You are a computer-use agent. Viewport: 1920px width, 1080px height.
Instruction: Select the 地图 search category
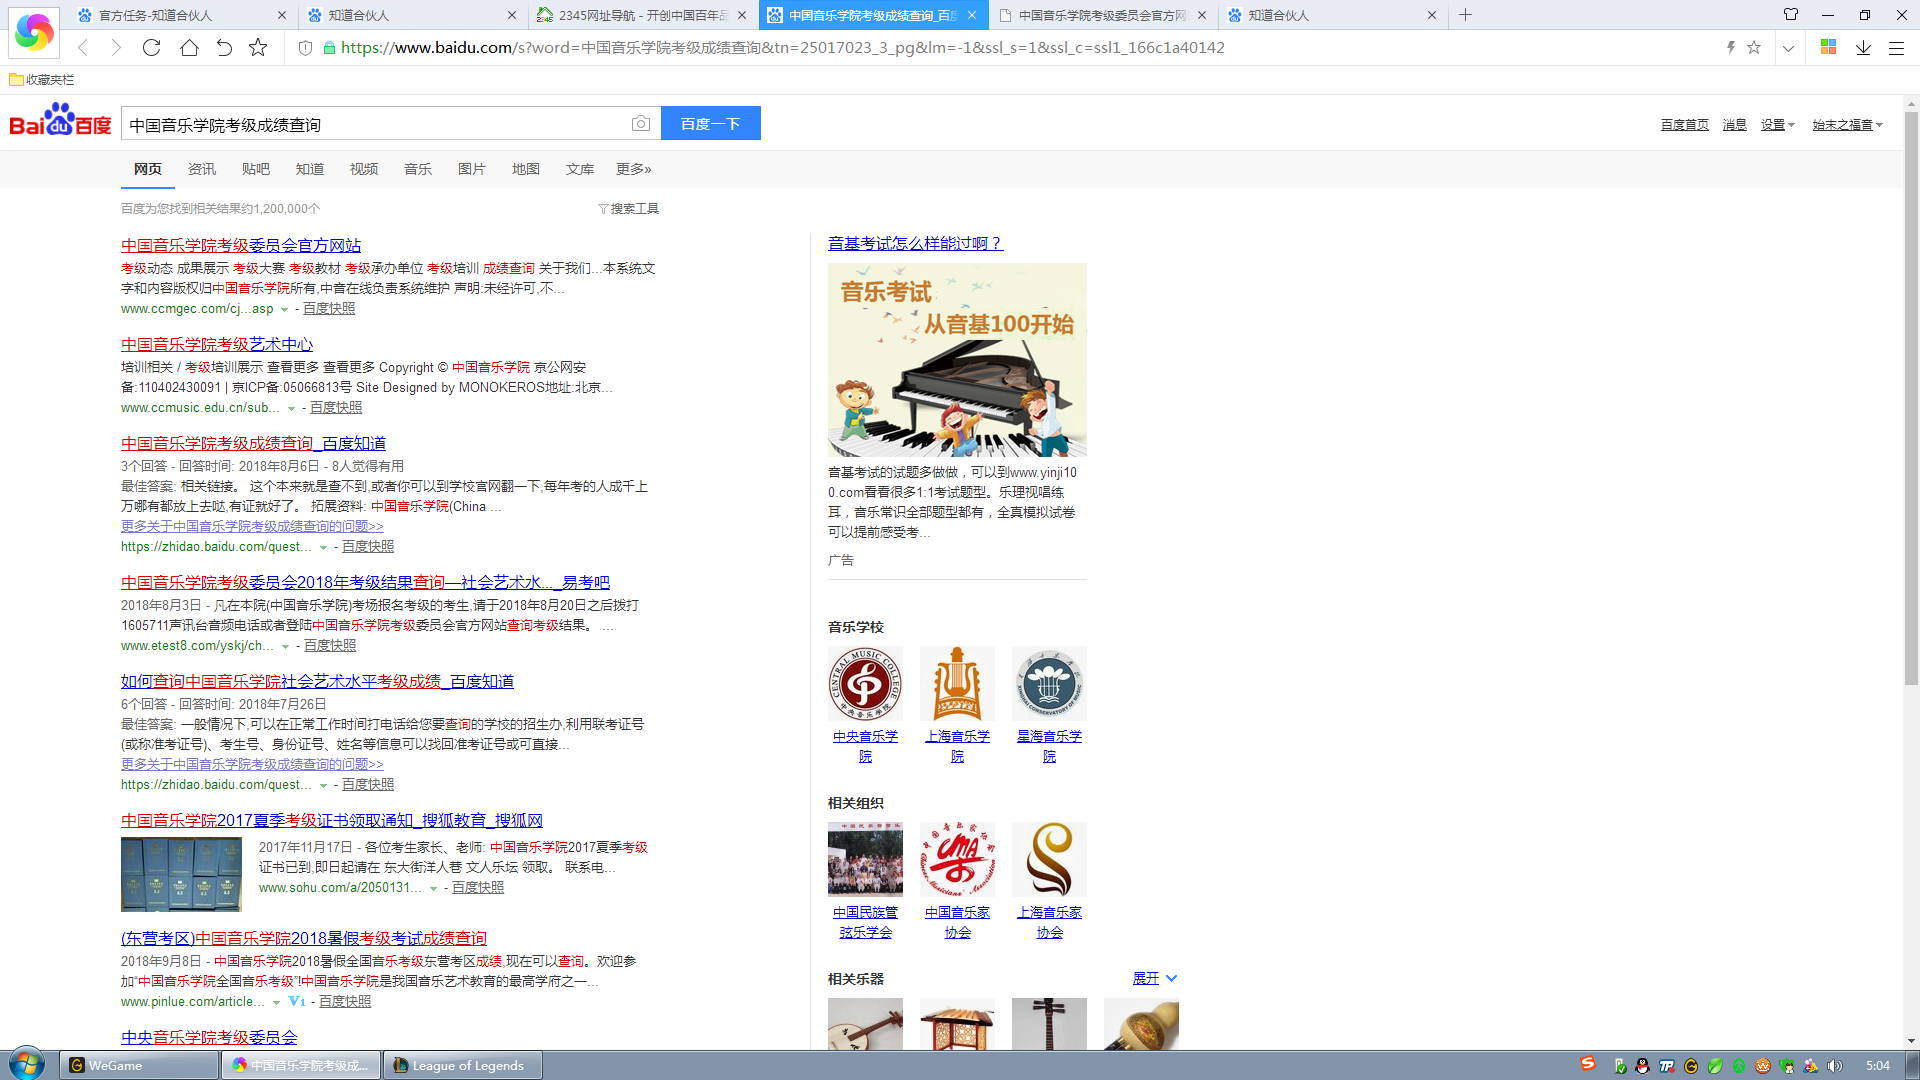click(526, 169)
